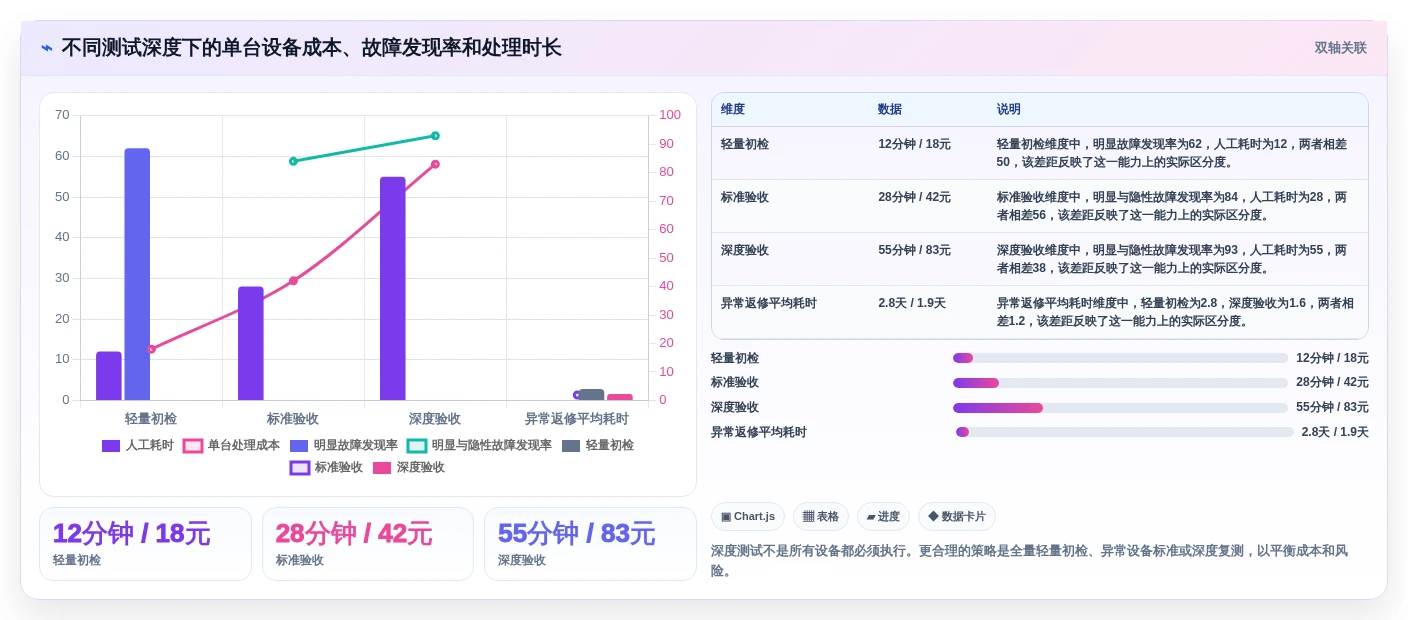Click the dashboard title 不同测试深度下的单台设备成本
Screen dimensions: 1408x620
(311, 48)
